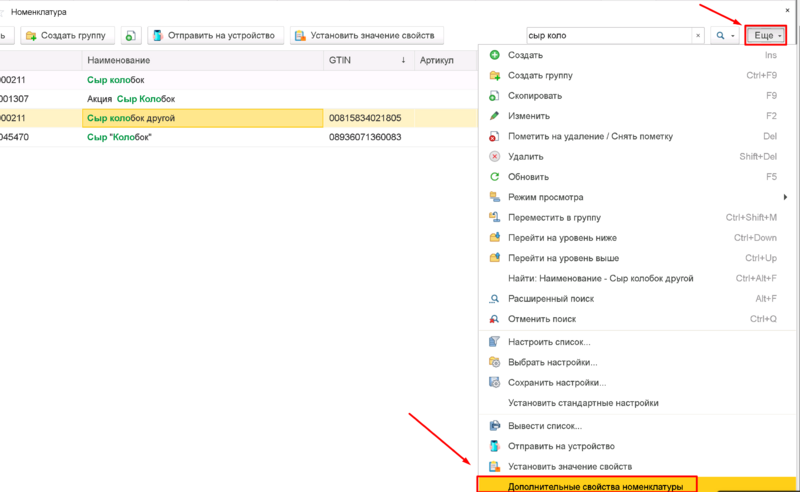
Task: Click Настроить список icon in menu
Action: point(494,342)
